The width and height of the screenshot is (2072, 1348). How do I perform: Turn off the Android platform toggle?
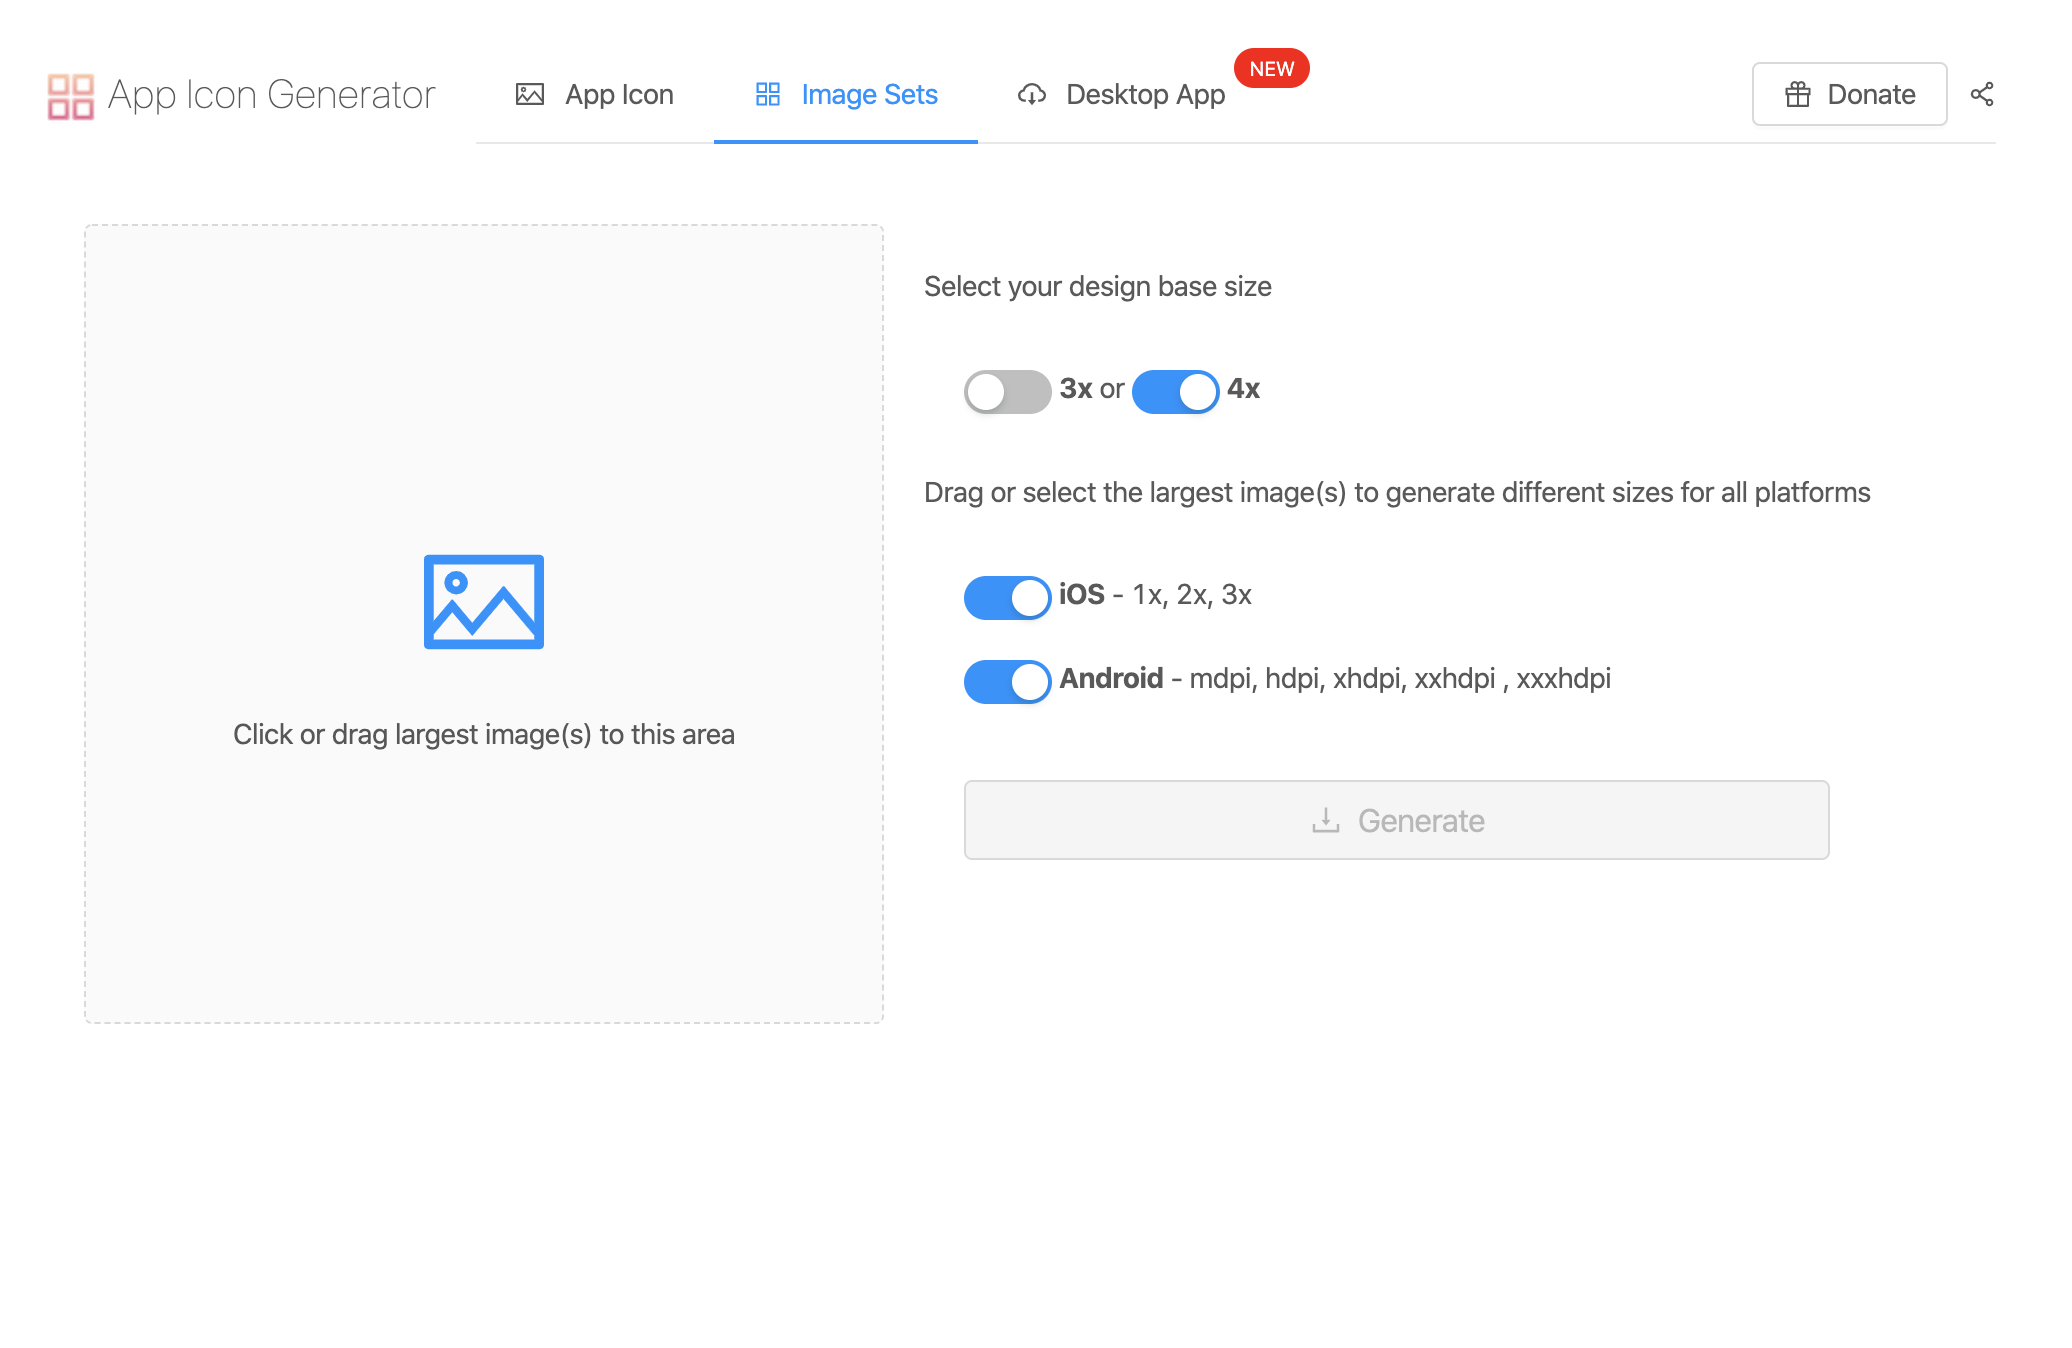coord(1006,681)
